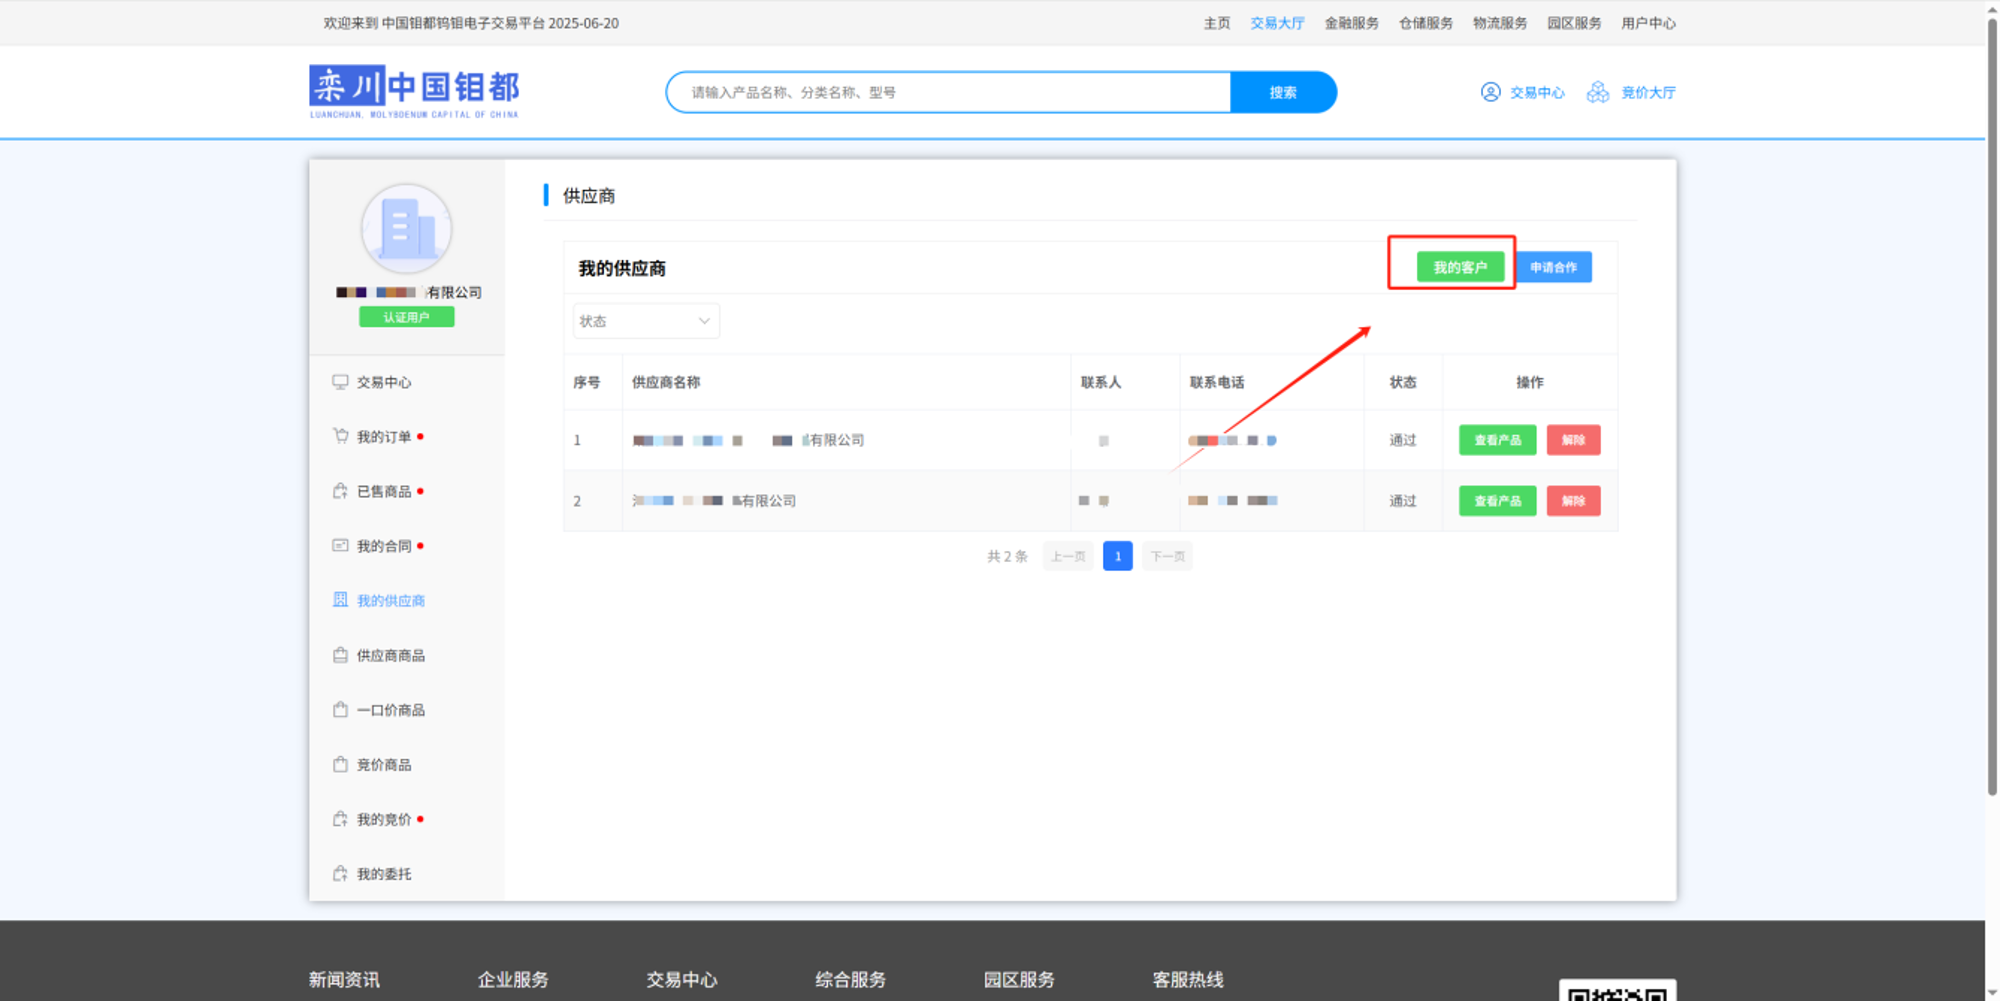
Task: Click the user icon beside 交易中心 in header
Action: pyautogui.click(x=1490, y=92)
